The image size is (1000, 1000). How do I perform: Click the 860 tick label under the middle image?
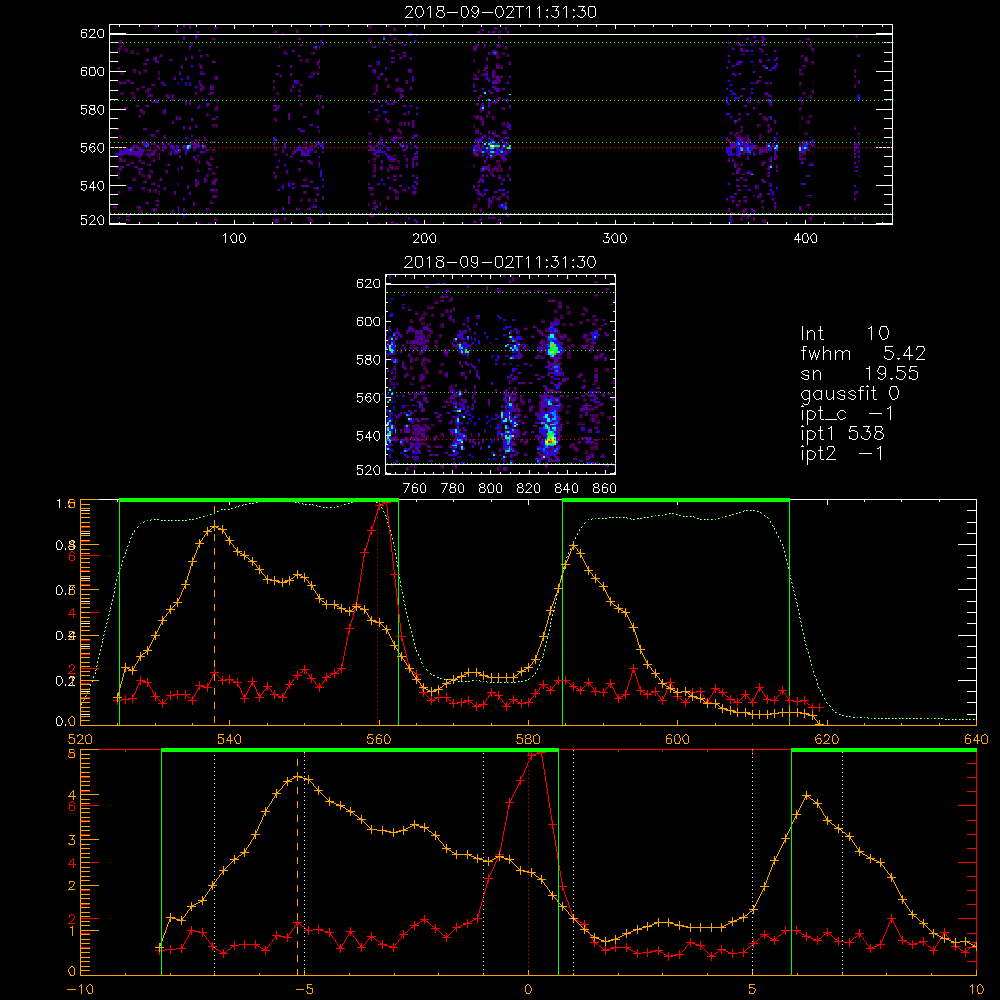pyautogui.click(x=605, y=489)
